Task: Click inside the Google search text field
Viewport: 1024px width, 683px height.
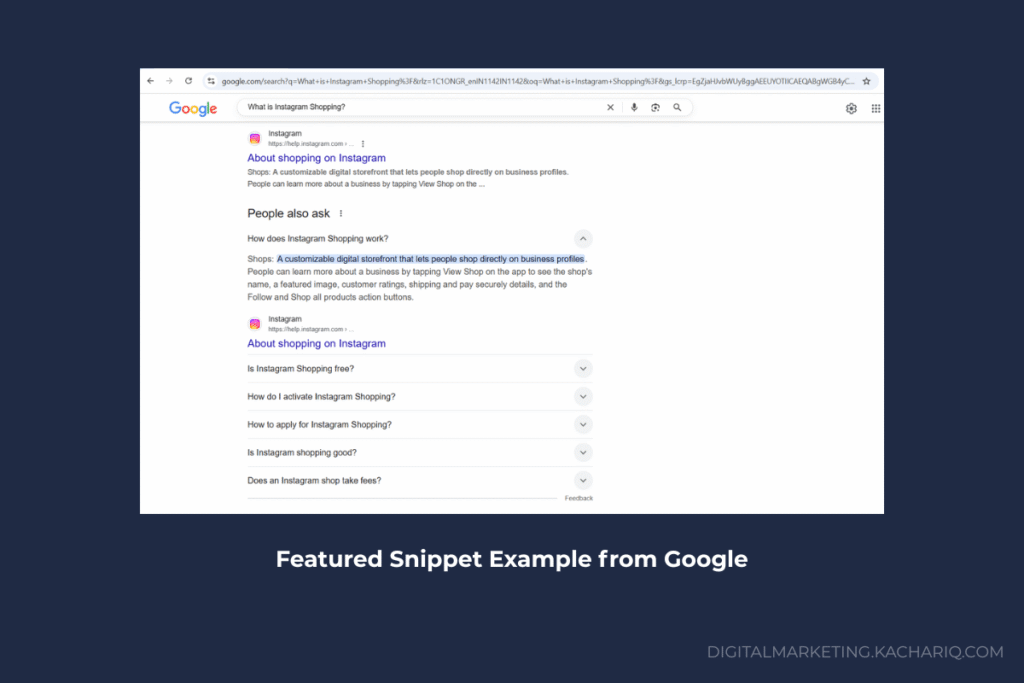Action: tap(420, 108)
